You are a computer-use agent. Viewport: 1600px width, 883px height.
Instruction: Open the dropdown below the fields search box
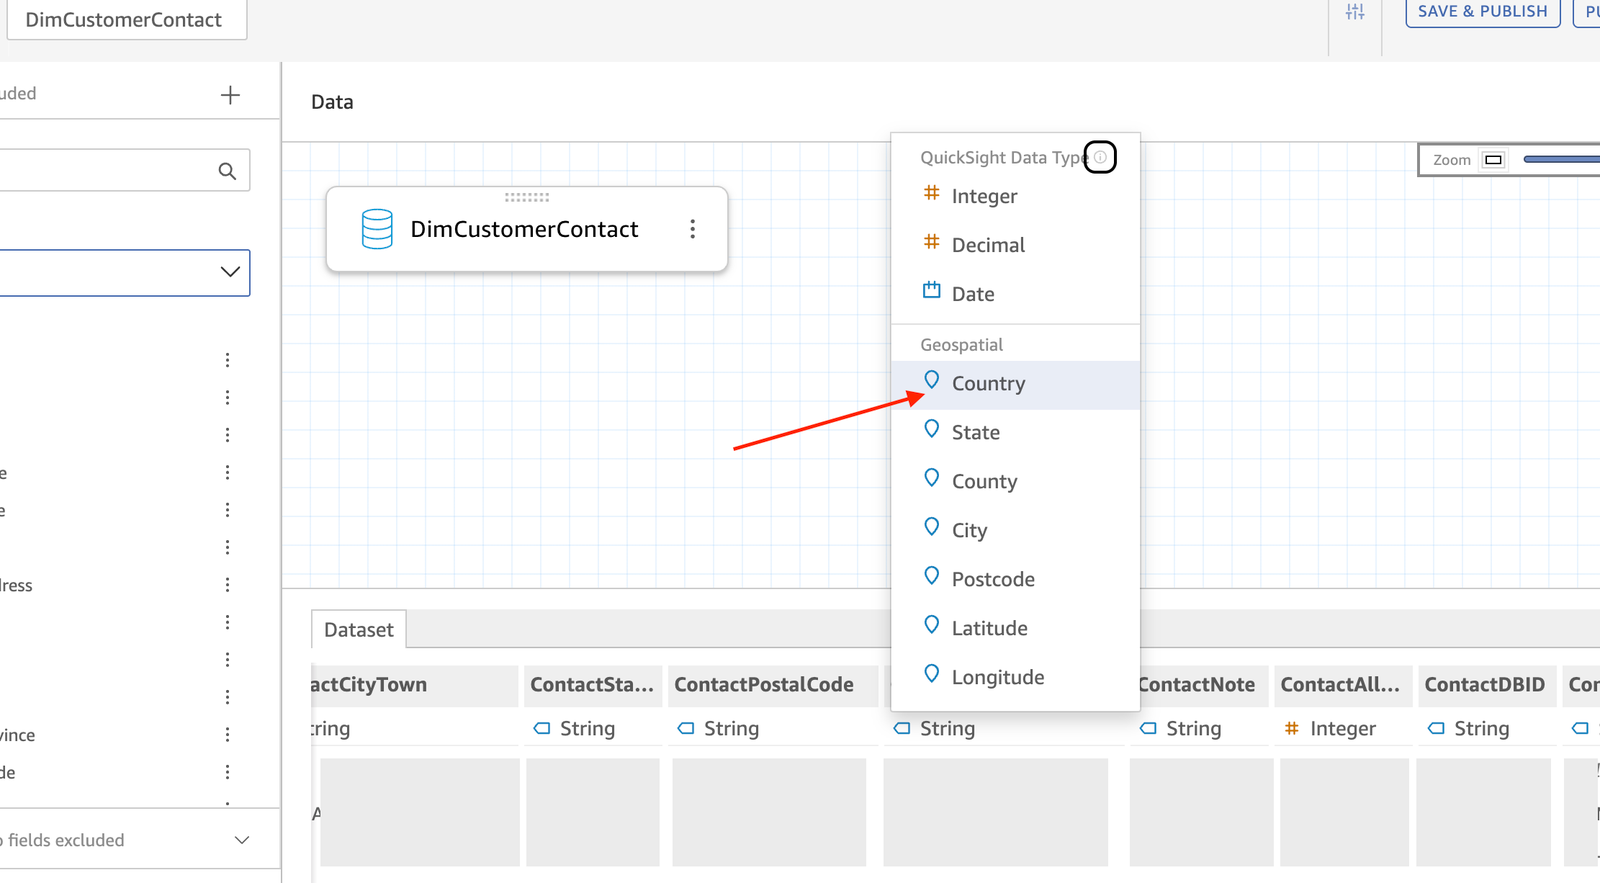124,272
